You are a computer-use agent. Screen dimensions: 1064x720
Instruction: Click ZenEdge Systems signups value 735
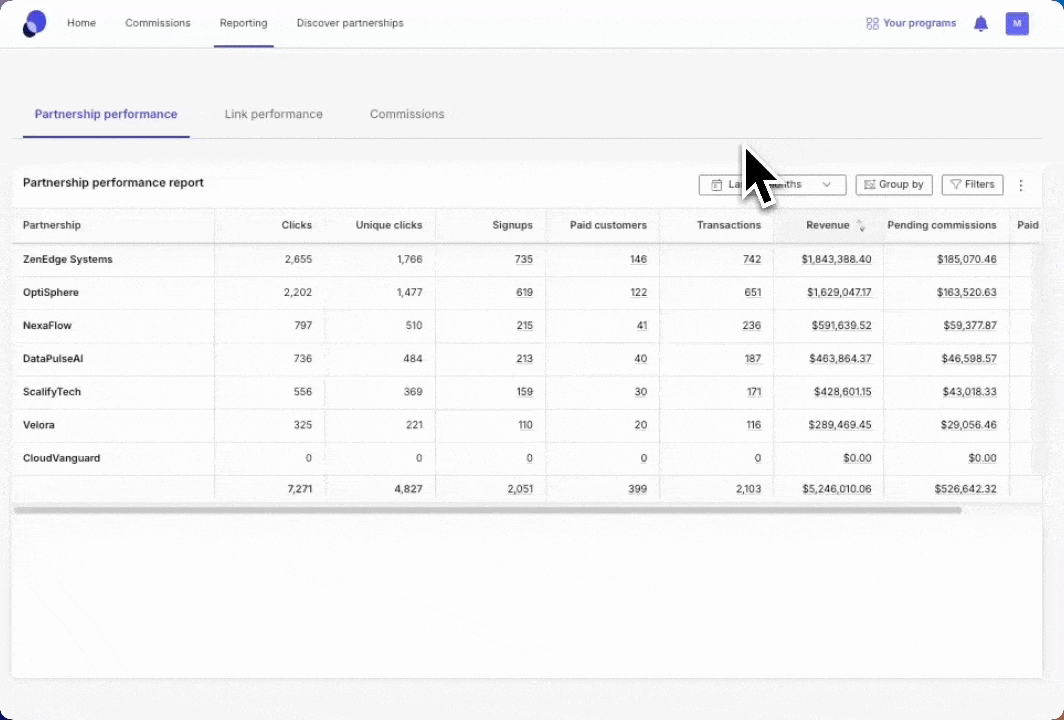[524, 259]
